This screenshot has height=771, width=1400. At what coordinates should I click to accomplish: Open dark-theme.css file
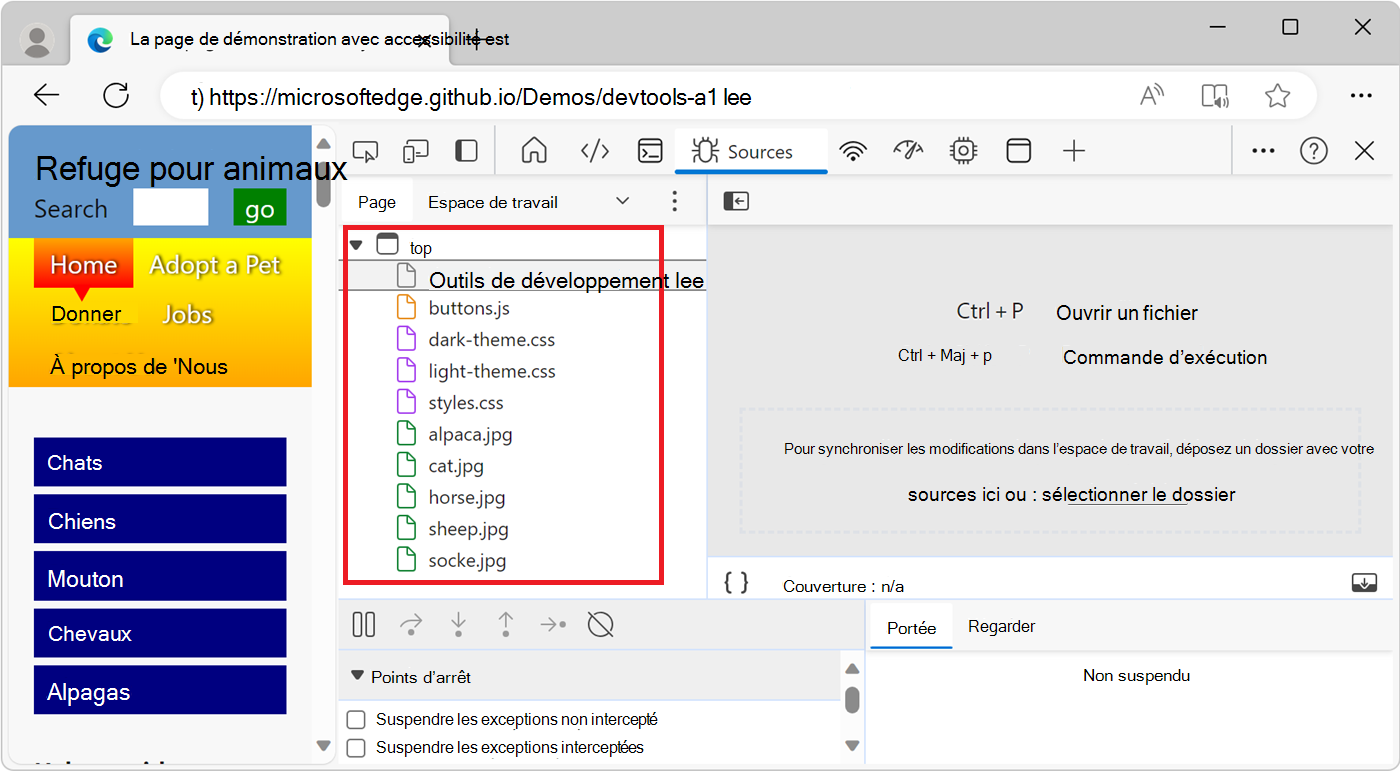coord(492,340)
